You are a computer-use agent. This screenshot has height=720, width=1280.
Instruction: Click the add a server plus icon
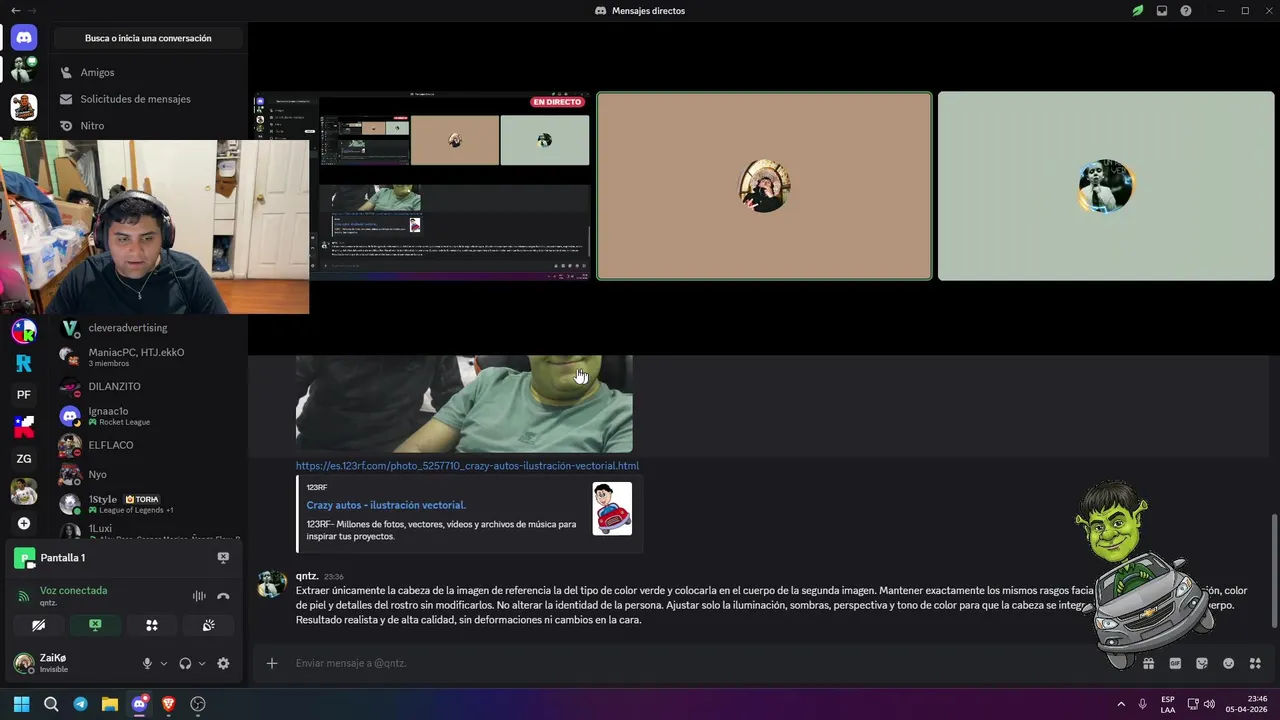[x=24, y=523]
